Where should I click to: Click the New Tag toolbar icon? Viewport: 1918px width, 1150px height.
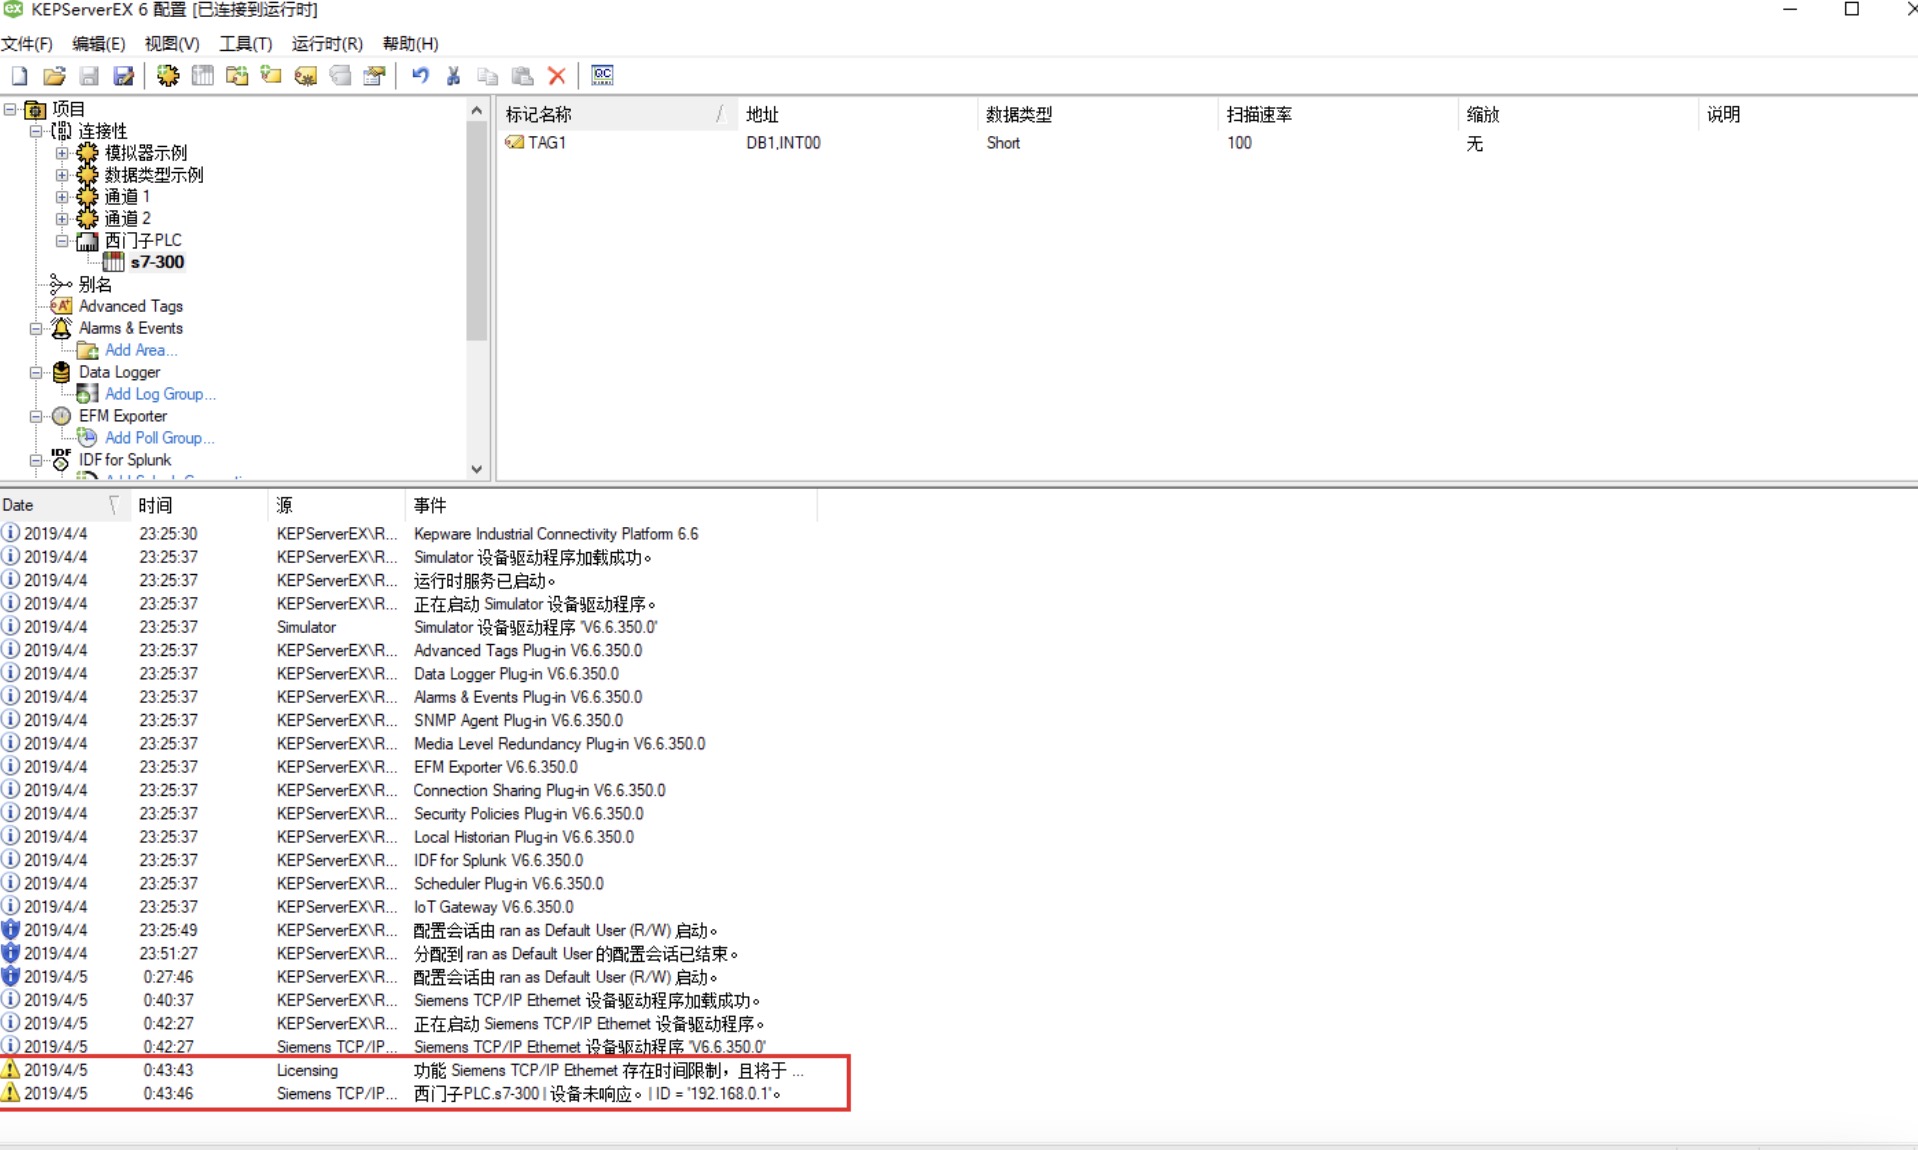[271, 75]
